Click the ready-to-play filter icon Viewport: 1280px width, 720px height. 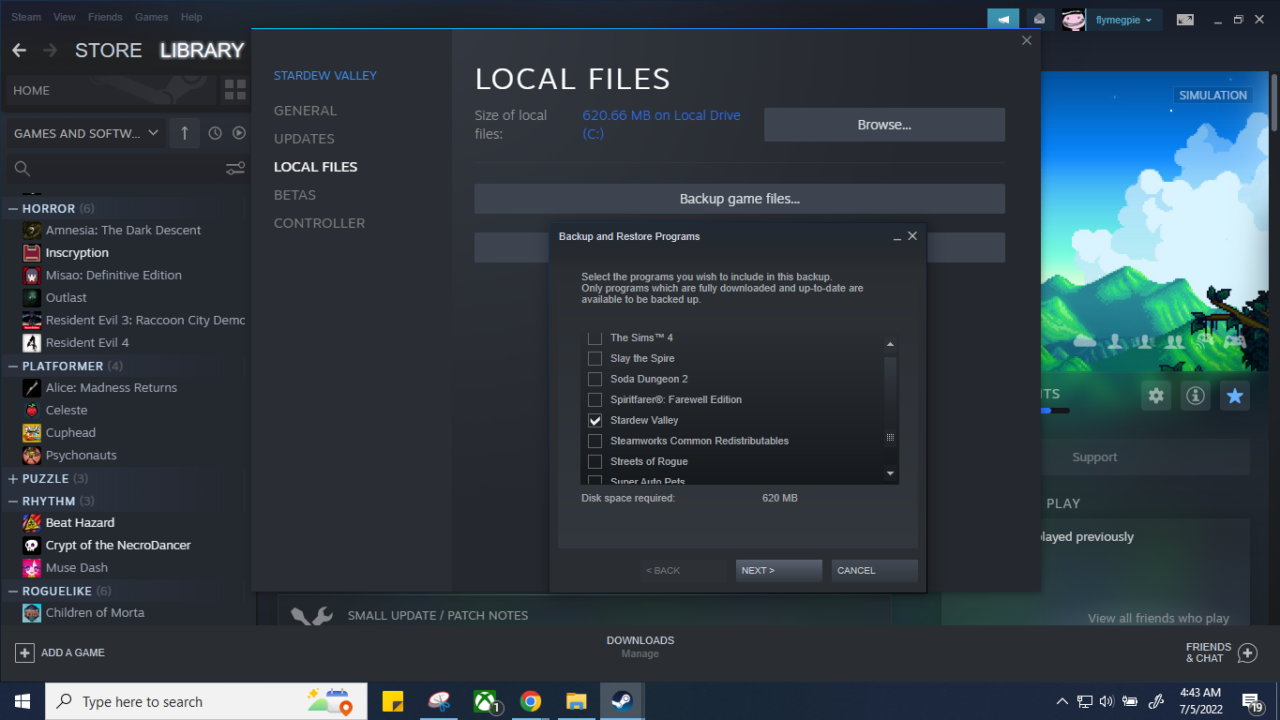pos(239,133)
